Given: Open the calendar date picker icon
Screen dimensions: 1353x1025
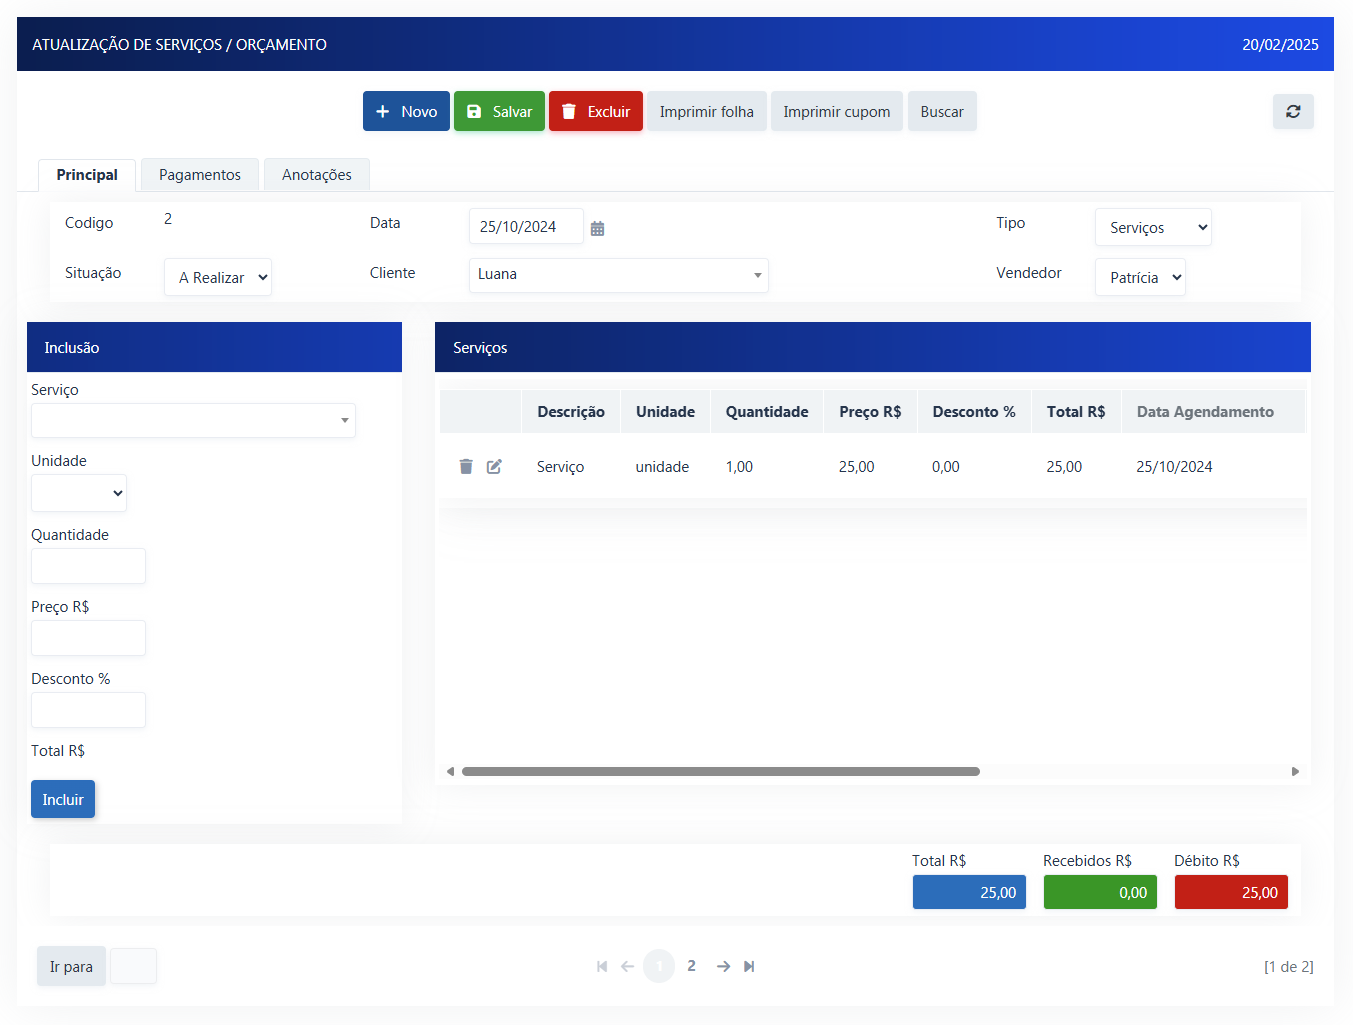Looking at the screenshot, I should [597, 228].
